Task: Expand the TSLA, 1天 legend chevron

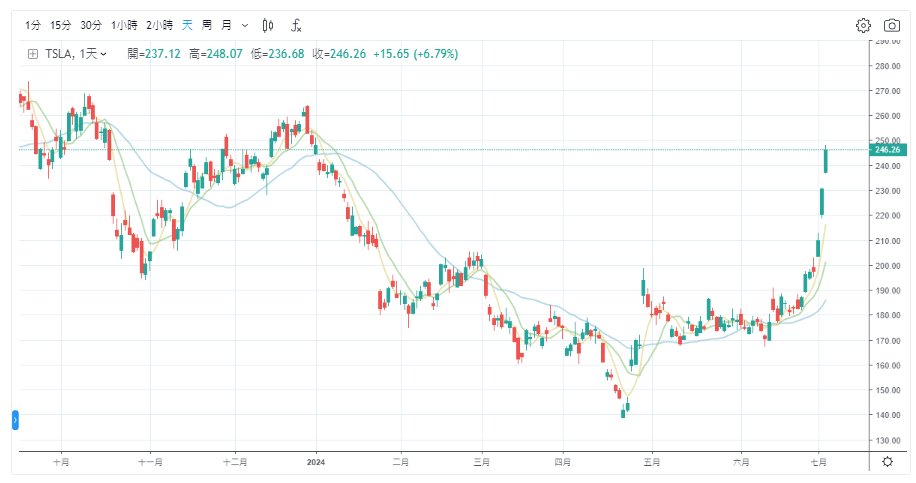Action: [104, 54]
